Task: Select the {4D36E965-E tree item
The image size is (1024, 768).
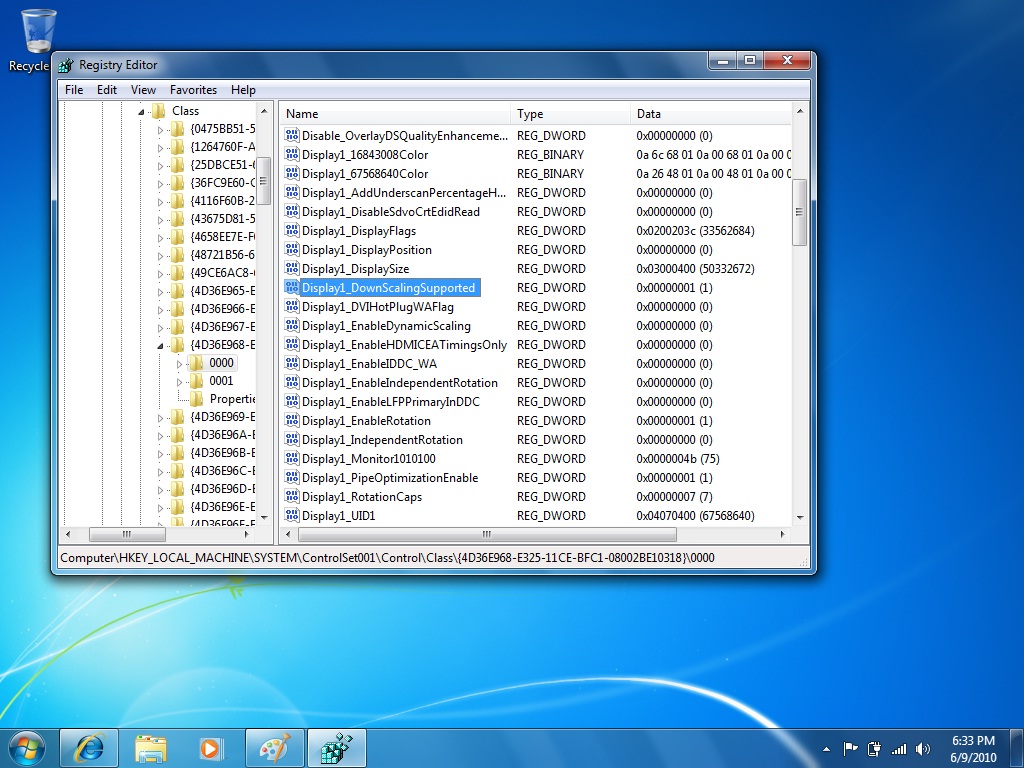Action: click(x=223, y=291)
